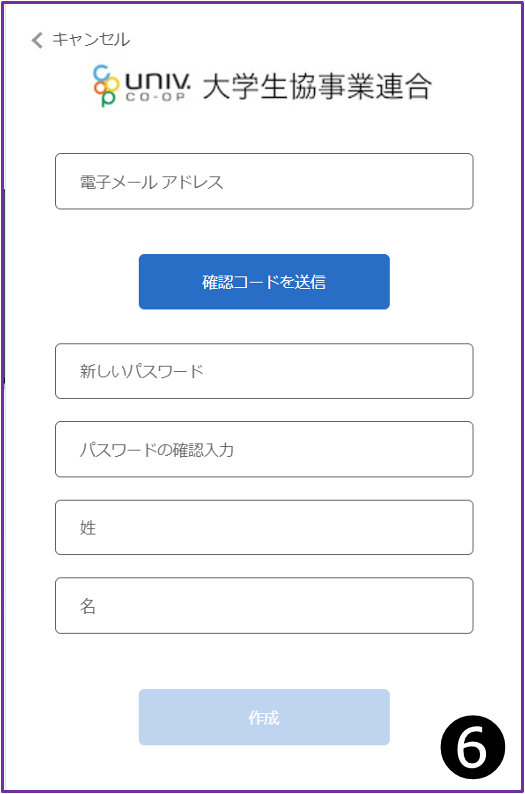The height and width of the screenshot is (794, 525).
Task: Click the white digit inside the black badge
Action: [x=471, y=748]
